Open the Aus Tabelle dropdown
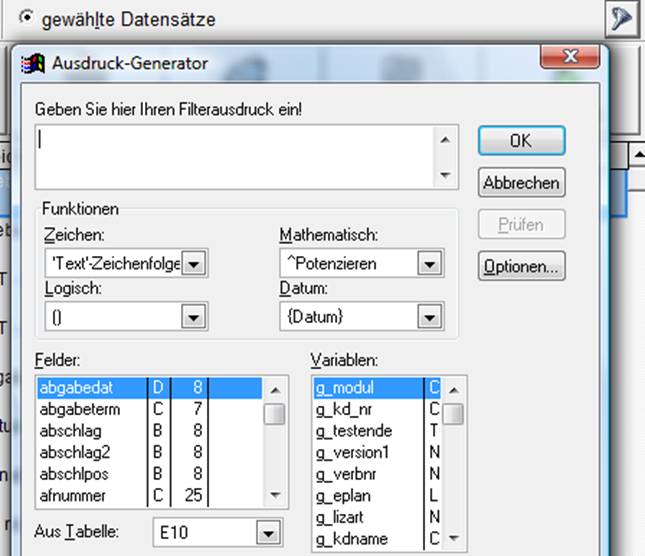 [x=265, y=533]
